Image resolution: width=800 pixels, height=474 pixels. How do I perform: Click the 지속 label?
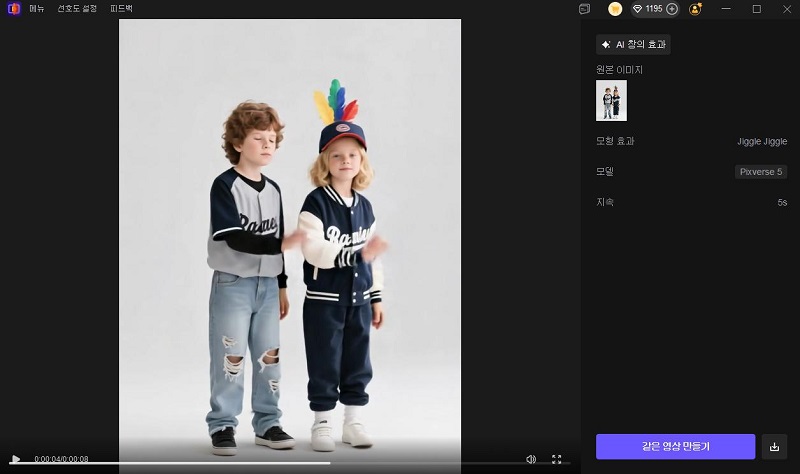tap(605, 203)
